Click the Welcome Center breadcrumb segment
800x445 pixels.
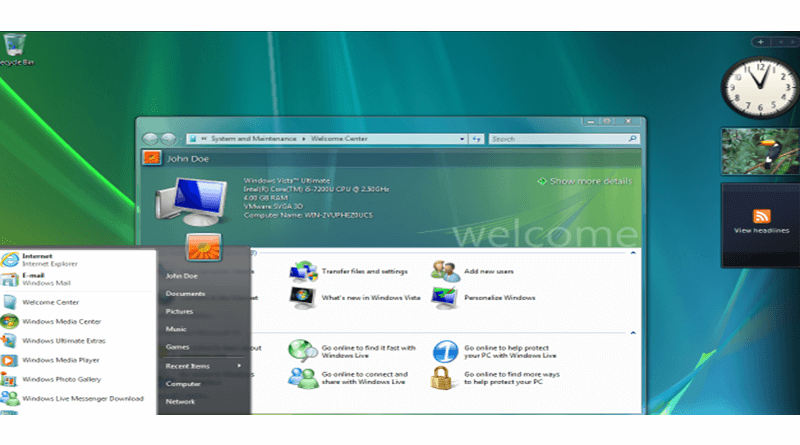click(x=339, y=139)
